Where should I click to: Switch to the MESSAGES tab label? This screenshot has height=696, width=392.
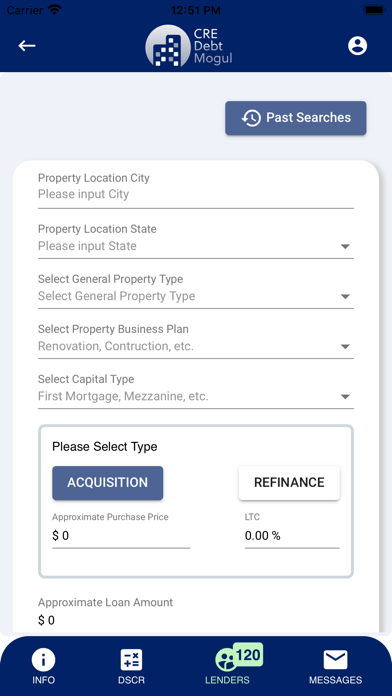pyautogui.click(x=335, y=680)
